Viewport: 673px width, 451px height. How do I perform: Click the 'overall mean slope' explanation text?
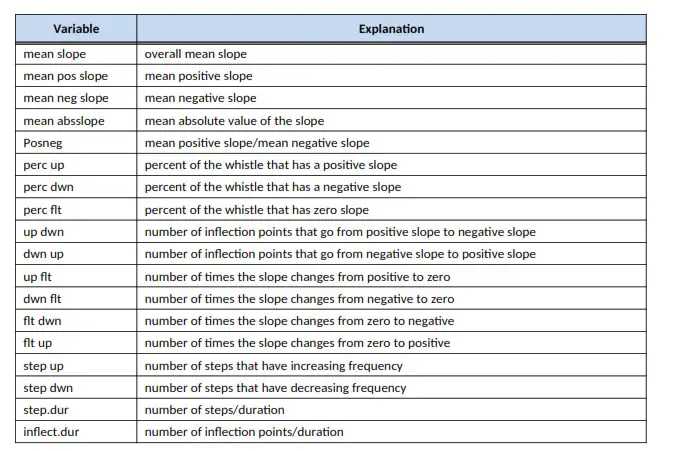196,54
